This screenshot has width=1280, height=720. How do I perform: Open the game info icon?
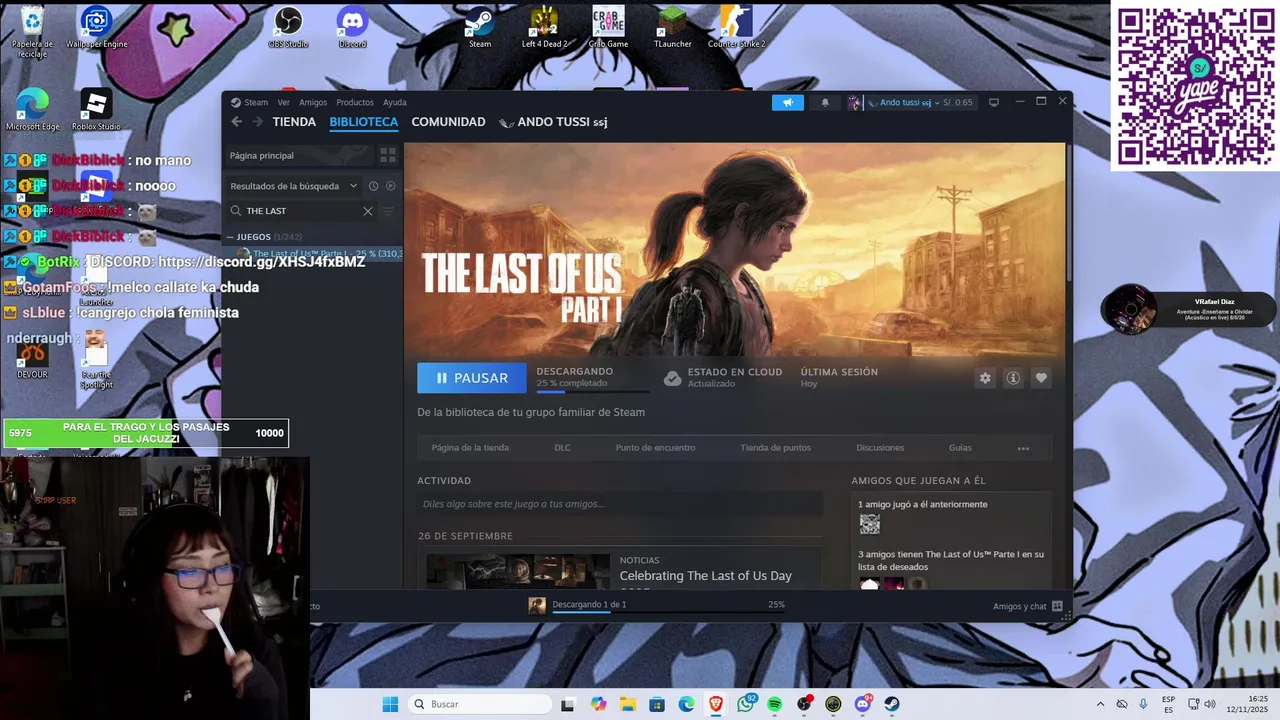click(1013, 378)
